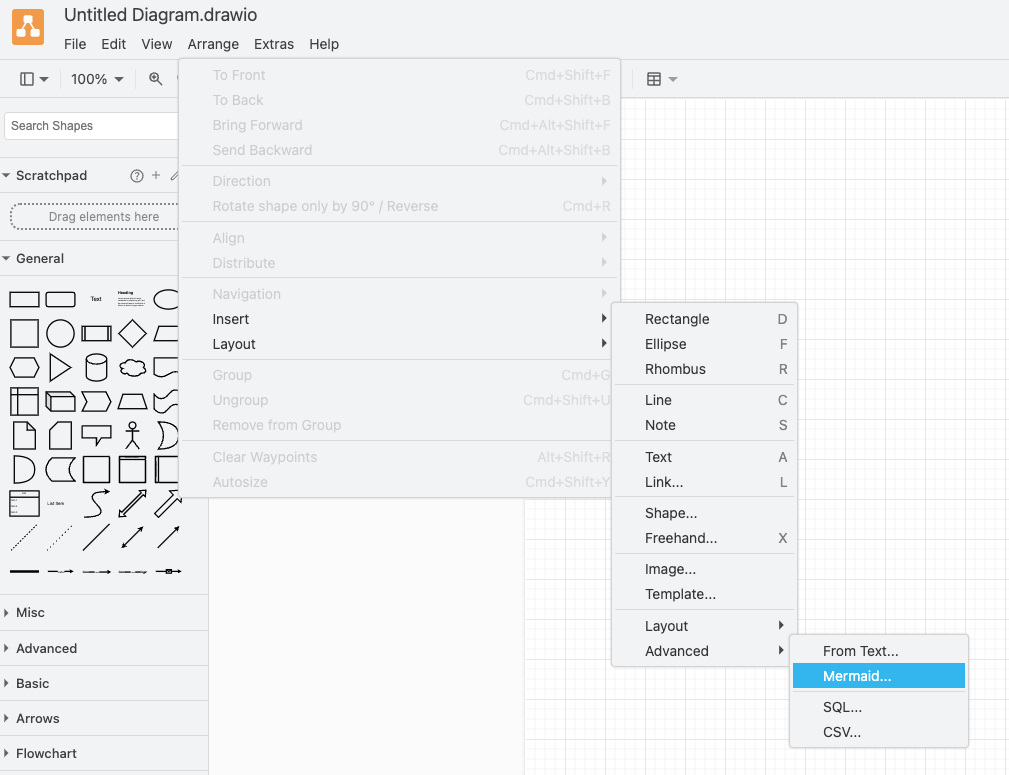Click the Zoom In magnifier icon
This screenshot has height=775, width=1009.
coord(155,79)
